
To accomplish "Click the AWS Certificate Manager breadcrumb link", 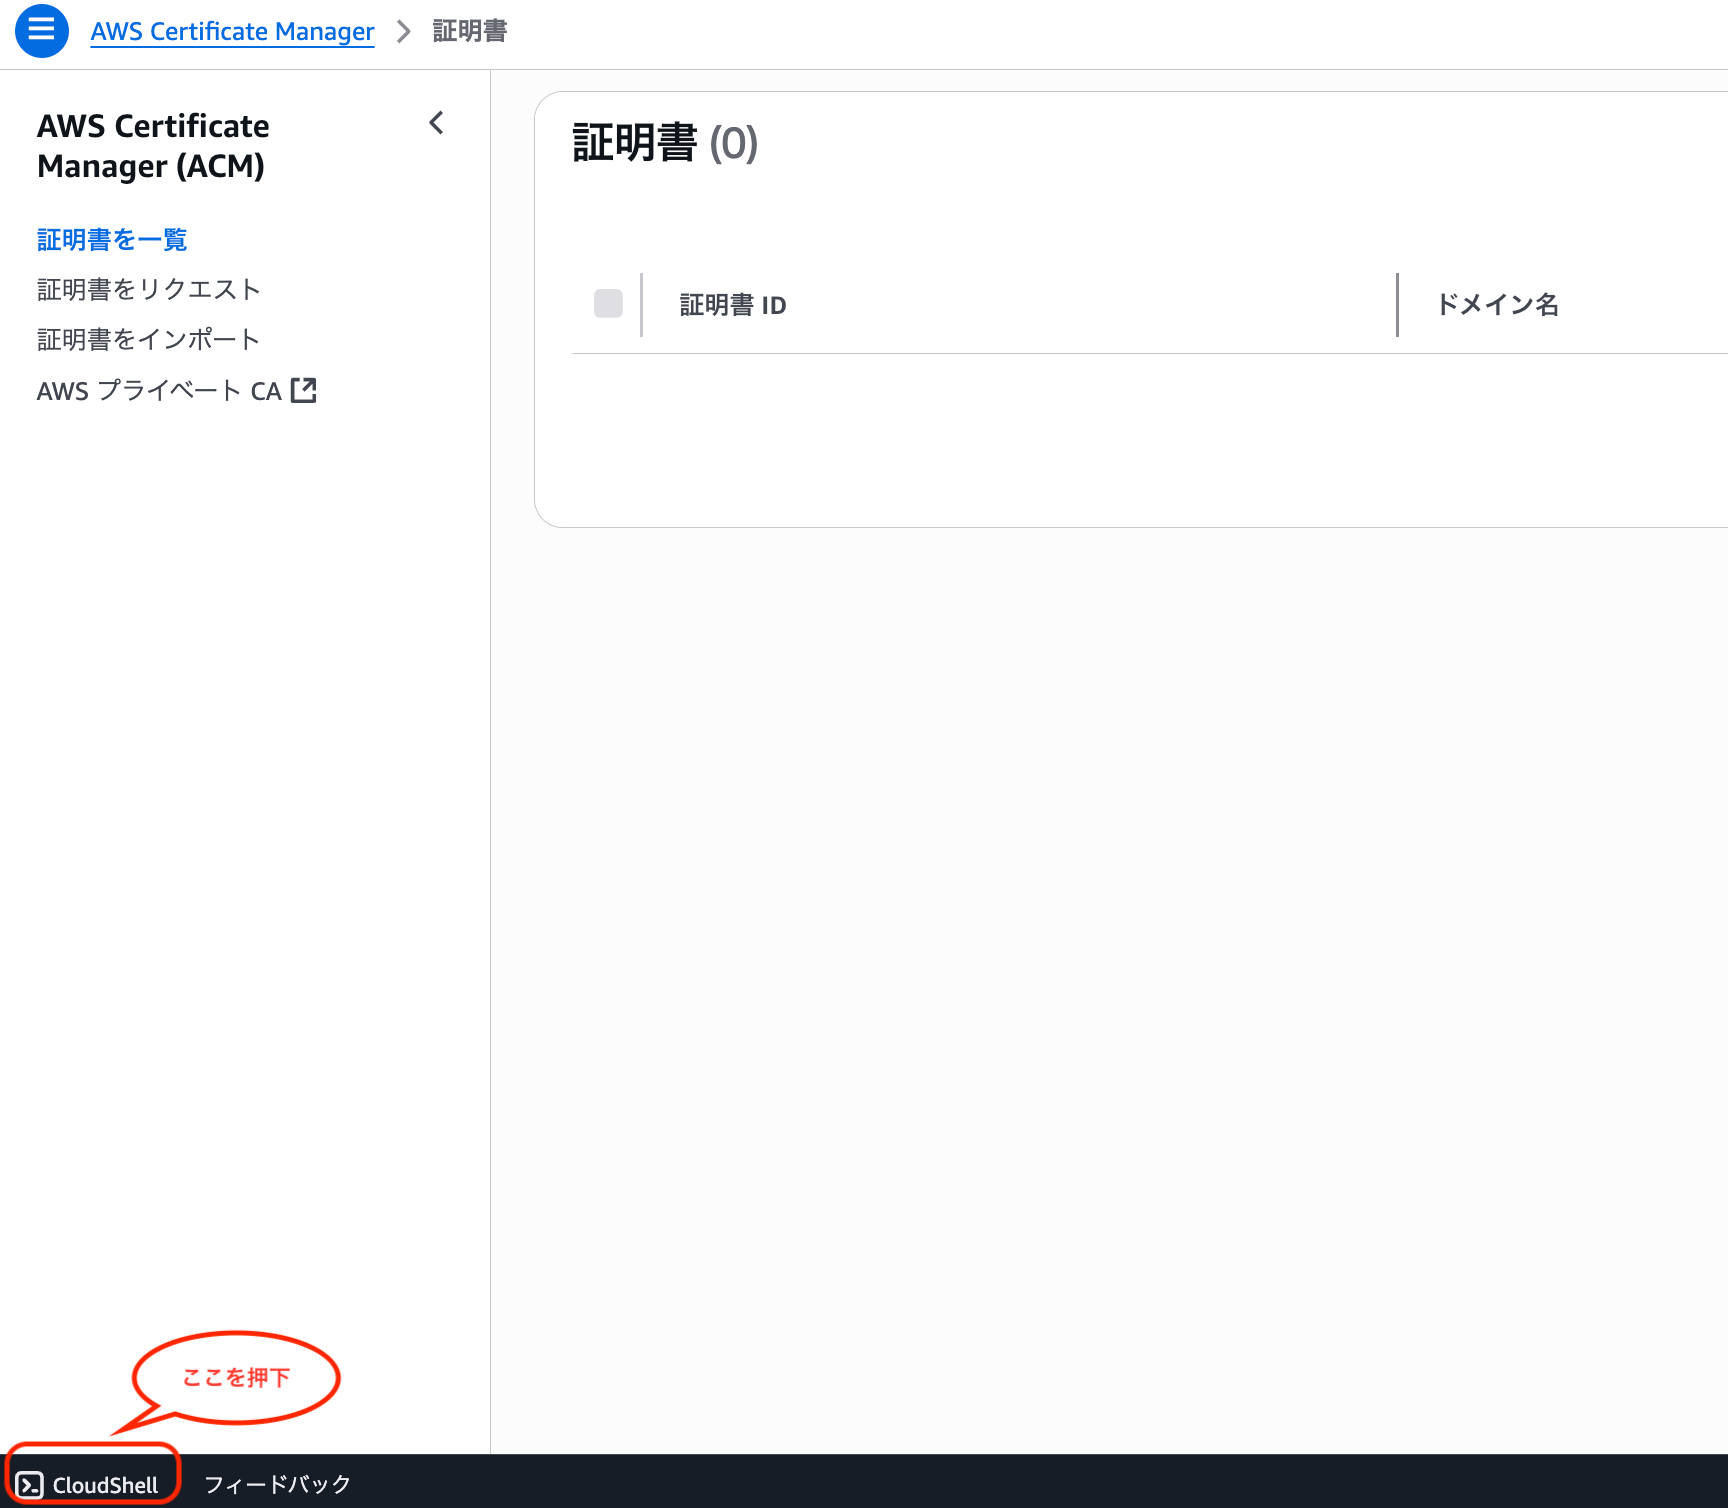I will pyautogui.click(x=232, y=32).
